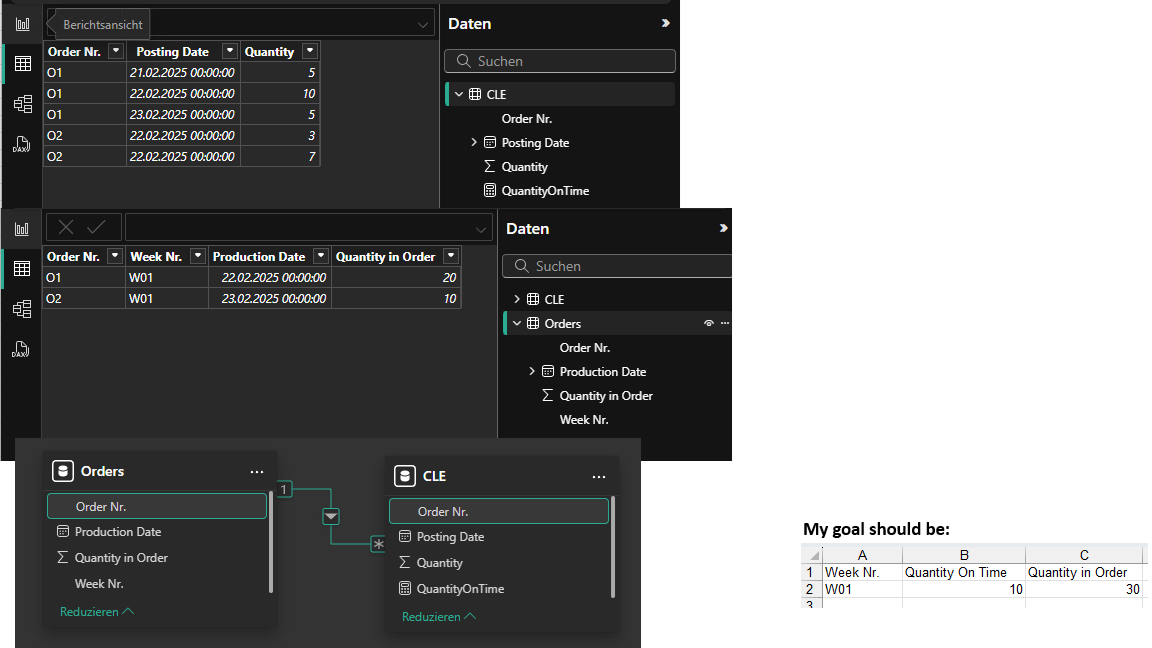Collapse second Daten pane with double arrow

[x=724, y=228]
